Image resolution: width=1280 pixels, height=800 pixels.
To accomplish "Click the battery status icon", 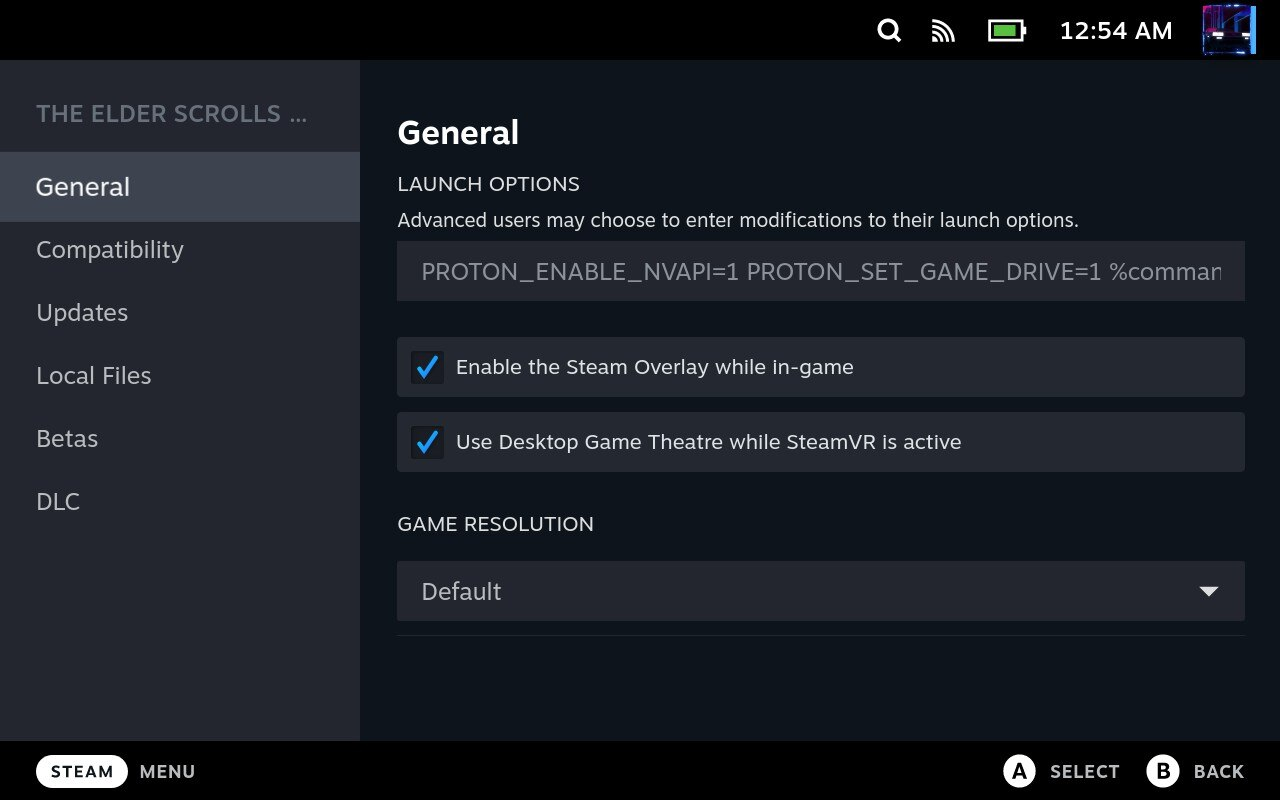I will tap(1006, 31).
